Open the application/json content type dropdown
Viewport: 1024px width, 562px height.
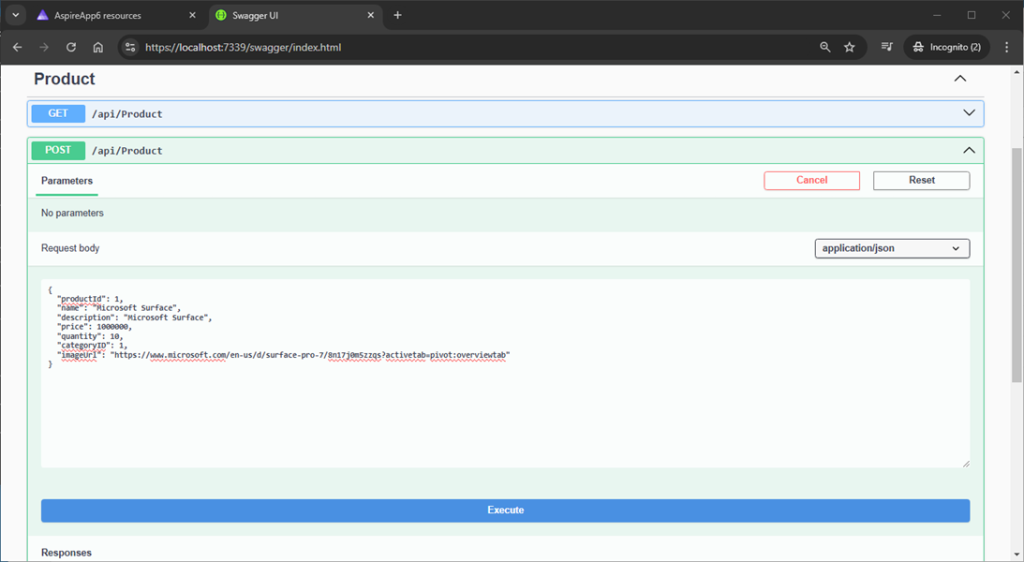point(892,248)
